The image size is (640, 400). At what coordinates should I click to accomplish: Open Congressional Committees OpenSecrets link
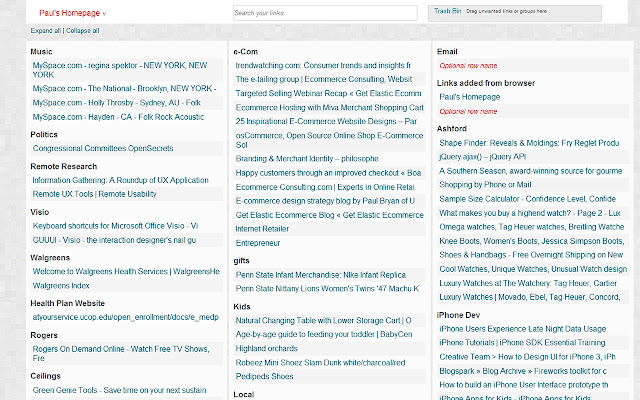[x=103, y=149]
